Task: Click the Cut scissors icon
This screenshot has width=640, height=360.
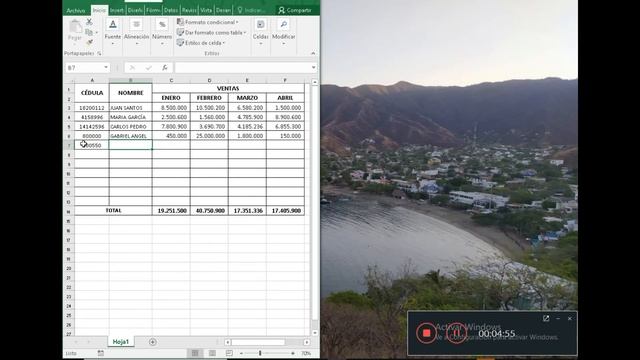Action: pyautogui.click(x=89, y=22)
